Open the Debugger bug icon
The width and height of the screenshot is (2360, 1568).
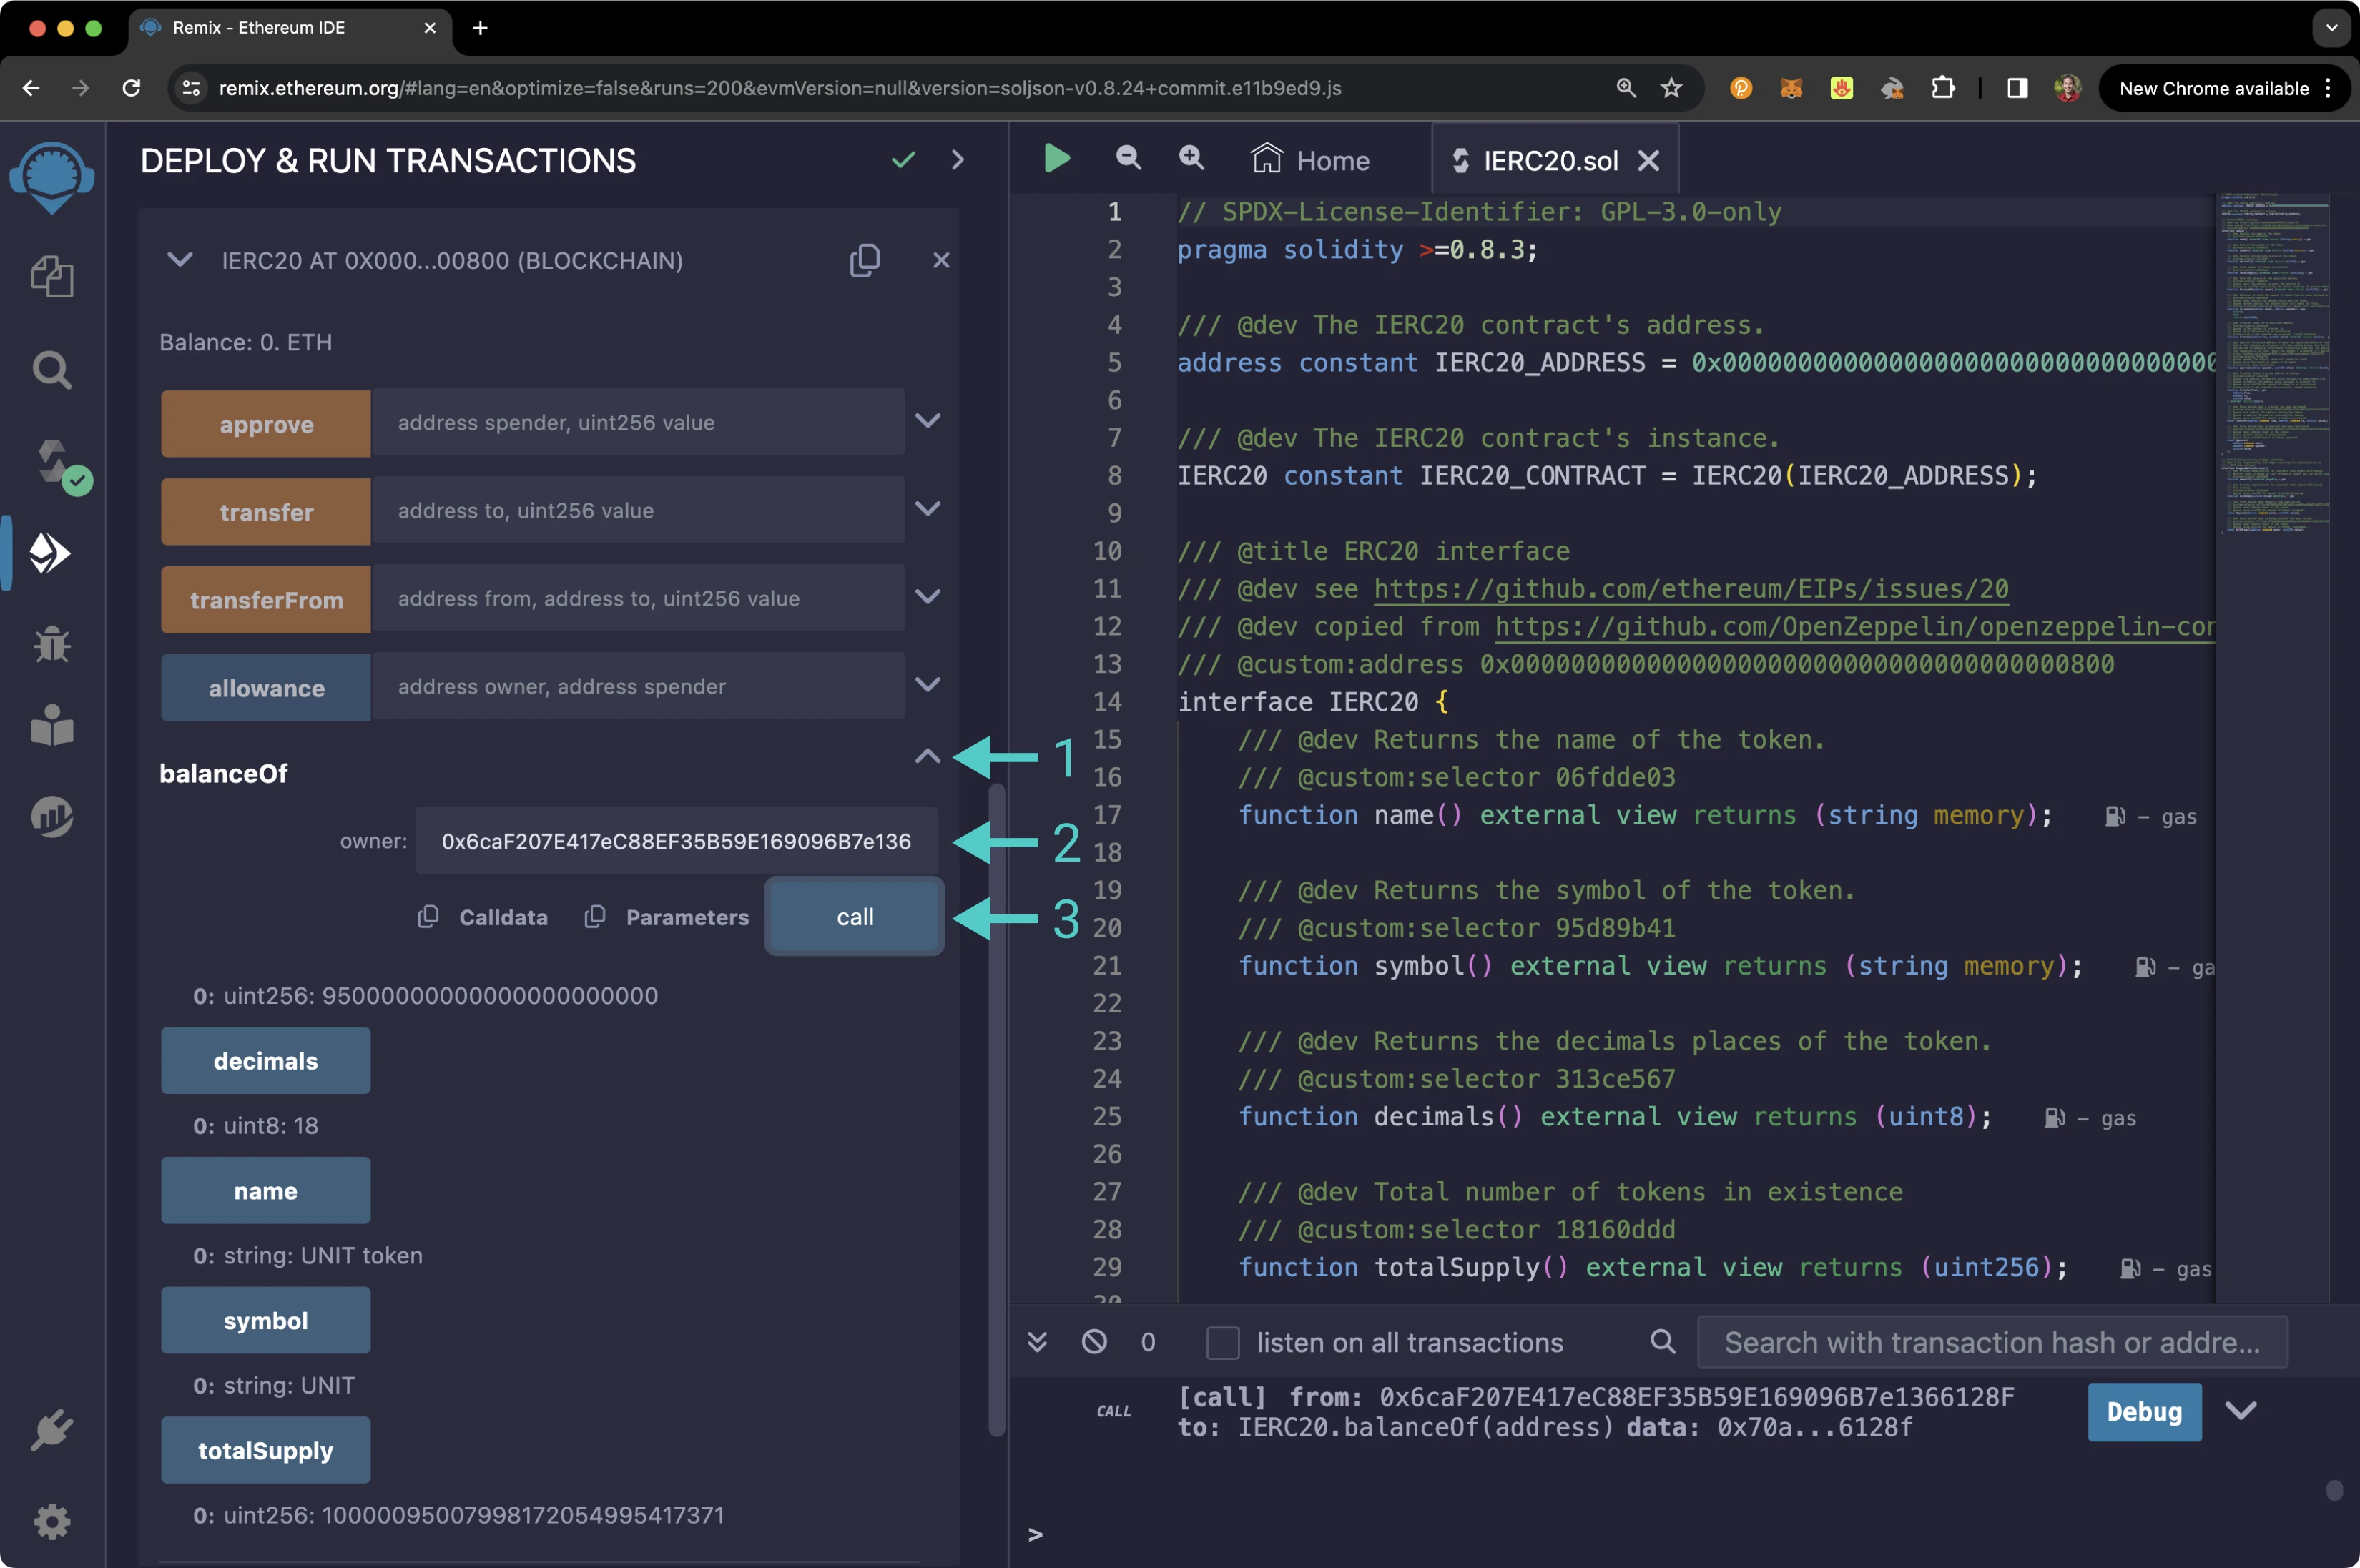pyautogui.click(x=52, y=644)
